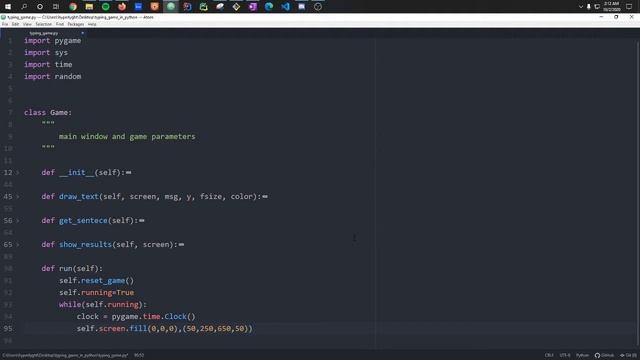The height and width of the screenshot is (360, 640).
Task: Open Windows search from the taskbar
Action: (x=24, y=7)
